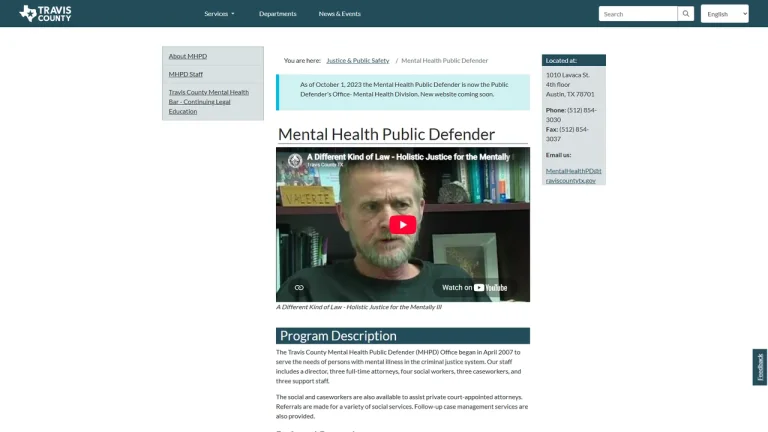Screen dimensions: 768x432
Task: Play the YouTube video
Action: click(x=403, y=225)
